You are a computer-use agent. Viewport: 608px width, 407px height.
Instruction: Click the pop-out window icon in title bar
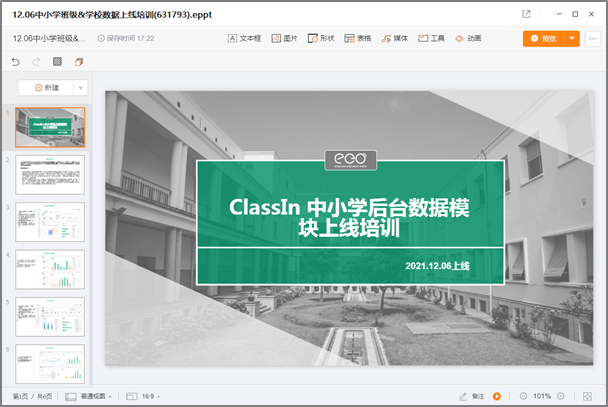point(526,14)
